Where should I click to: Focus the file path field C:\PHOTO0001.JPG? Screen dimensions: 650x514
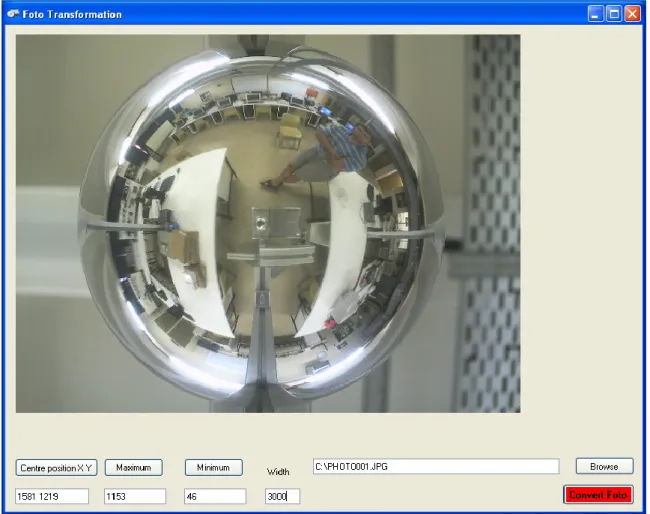tap(436, 466)
